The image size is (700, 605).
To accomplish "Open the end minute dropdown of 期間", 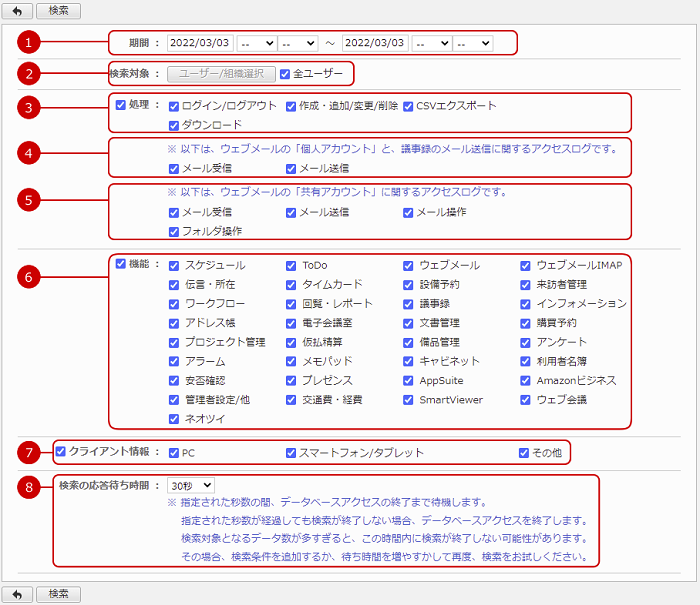I will coord(473,44).
